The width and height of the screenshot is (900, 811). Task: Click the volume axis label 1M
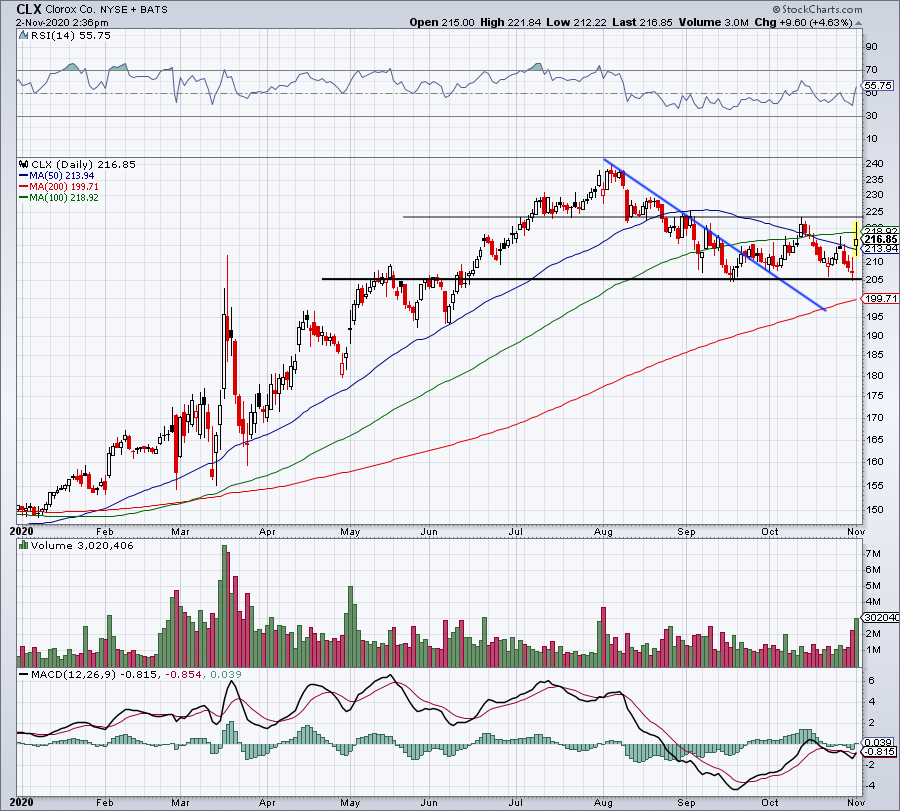coord(873,650)
